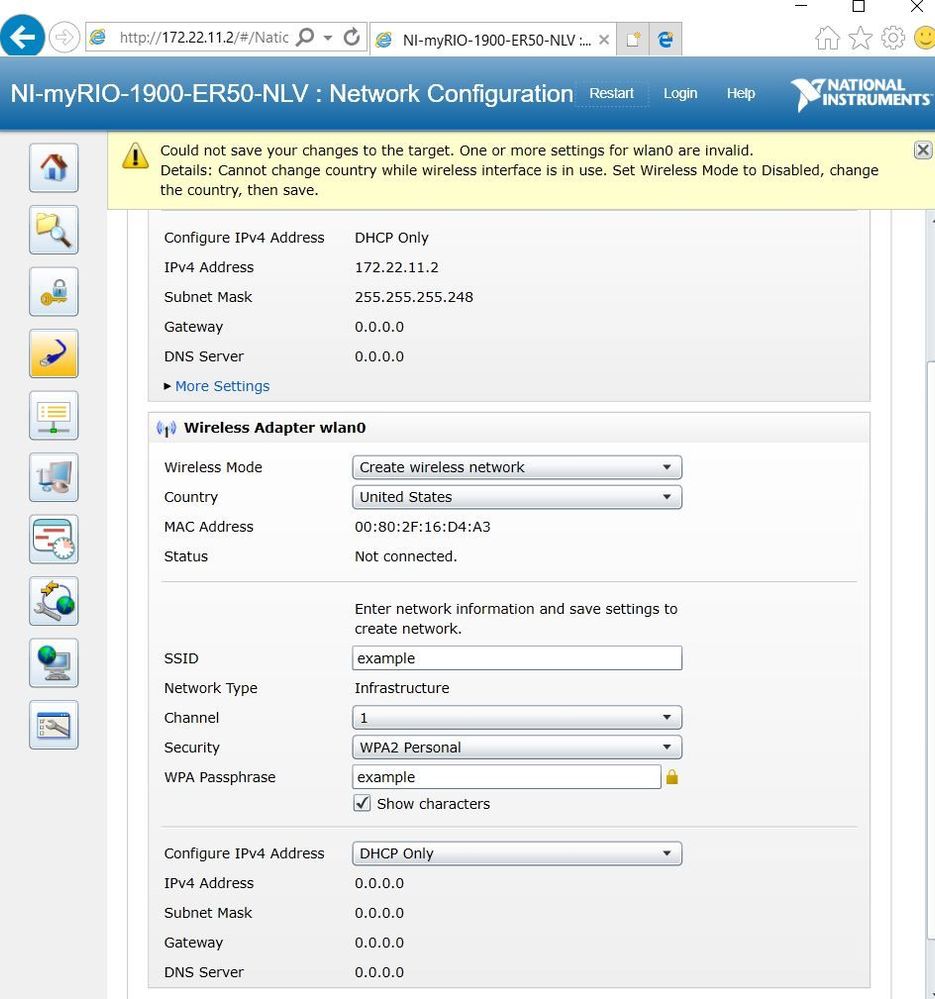Open the network list sidebar icon
935x999 pixels.
point(54,415)
